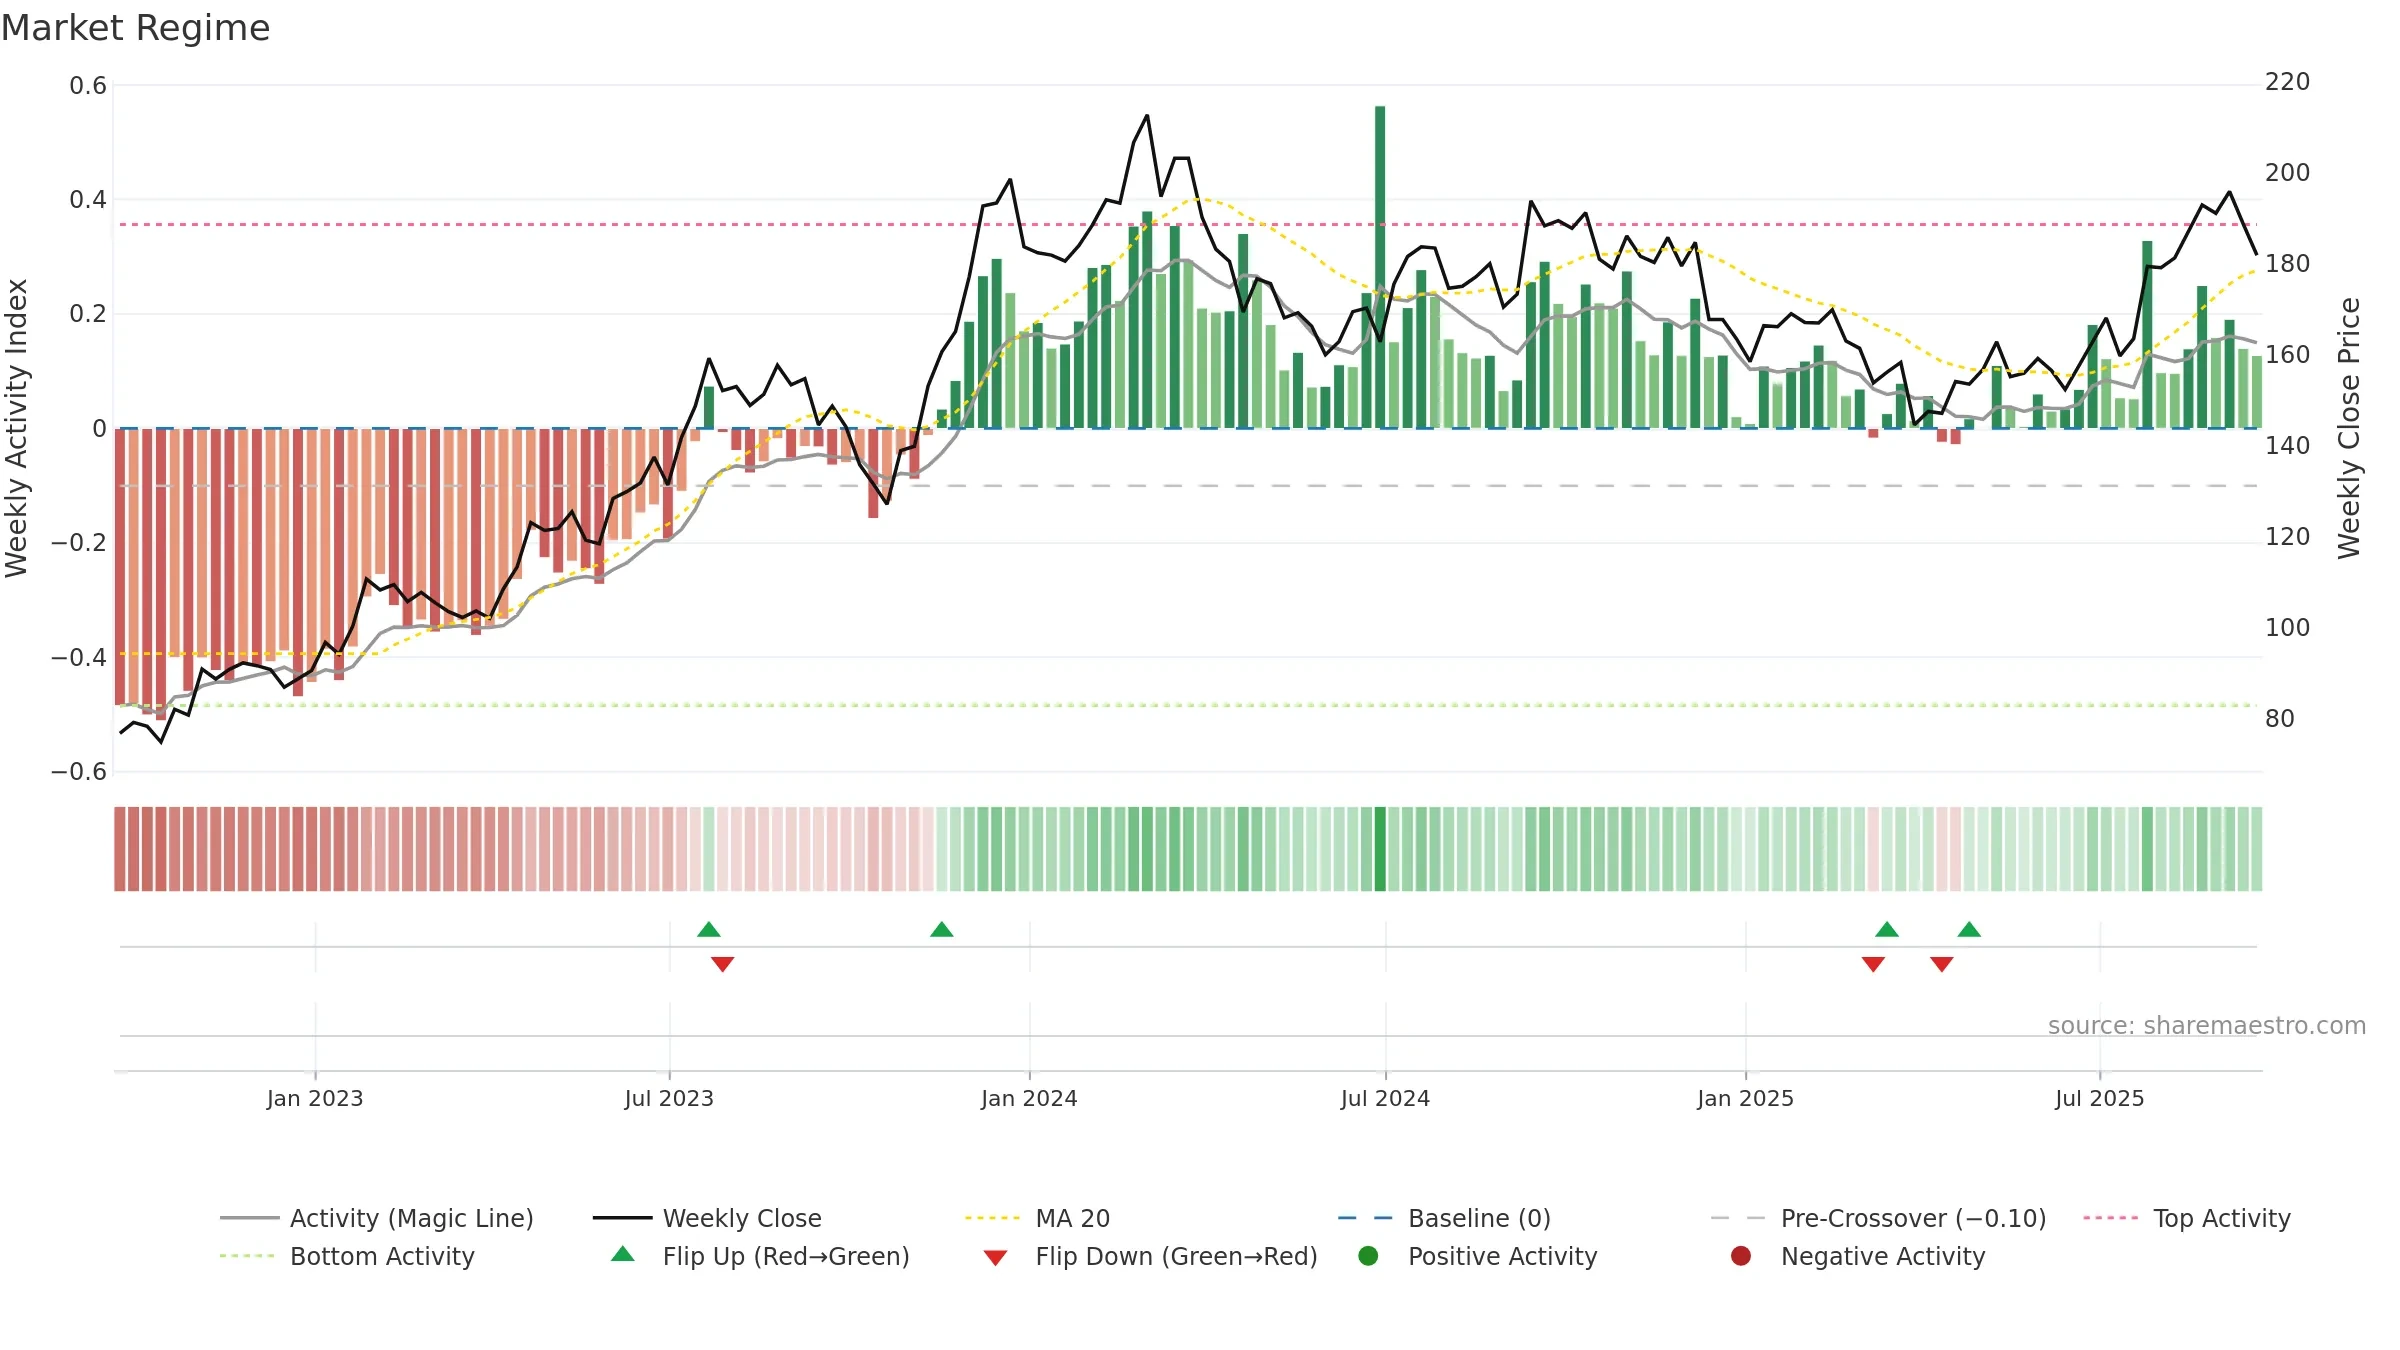Screen dimensions: 2400x1350
Task: Click the darkest green heatmap cell at Jul 2024
Action: [x=1380, y=849]
